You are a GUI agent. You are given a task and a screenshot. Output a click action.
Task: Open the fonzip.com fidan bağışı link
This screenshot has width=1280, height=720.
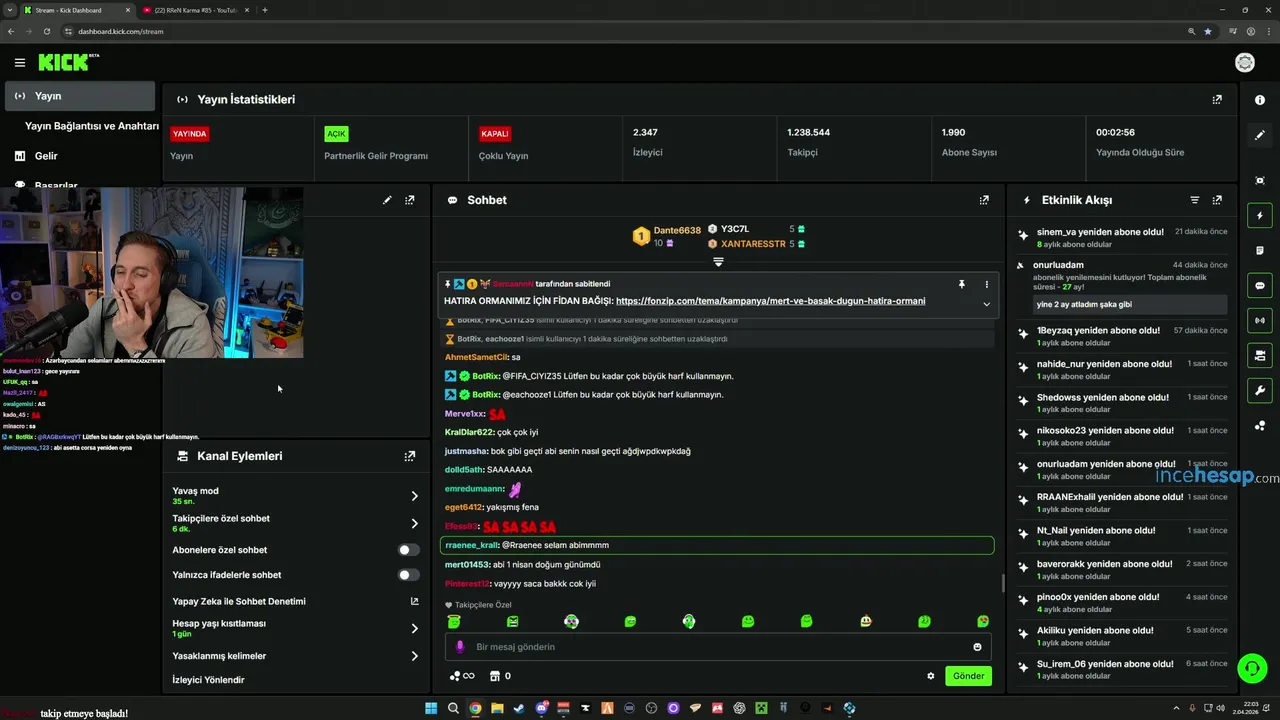770,301
